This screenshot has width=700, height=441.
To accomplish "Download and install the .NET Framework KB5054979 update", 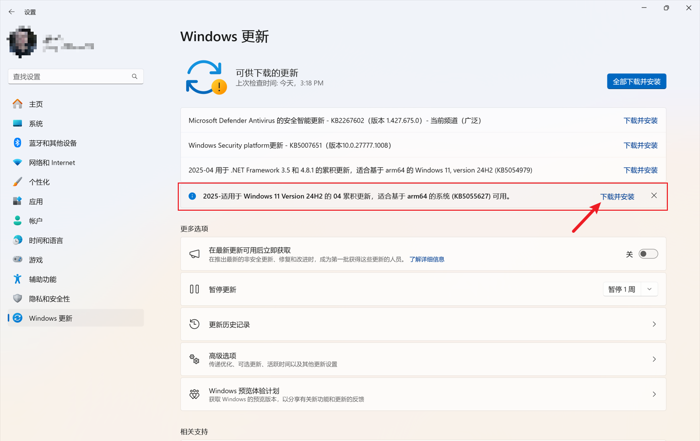I will 640,170.
